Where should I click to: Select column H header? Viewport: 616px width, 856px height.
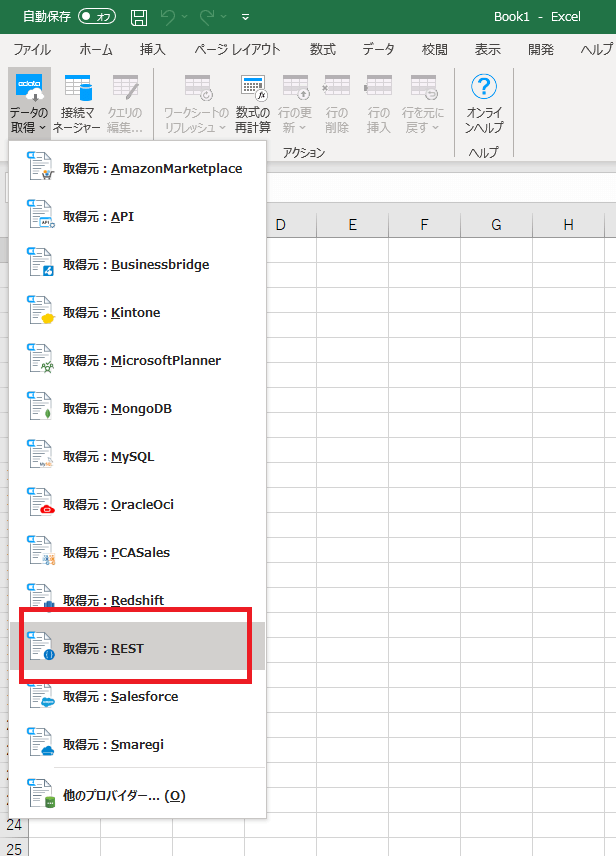click(568, 225)
